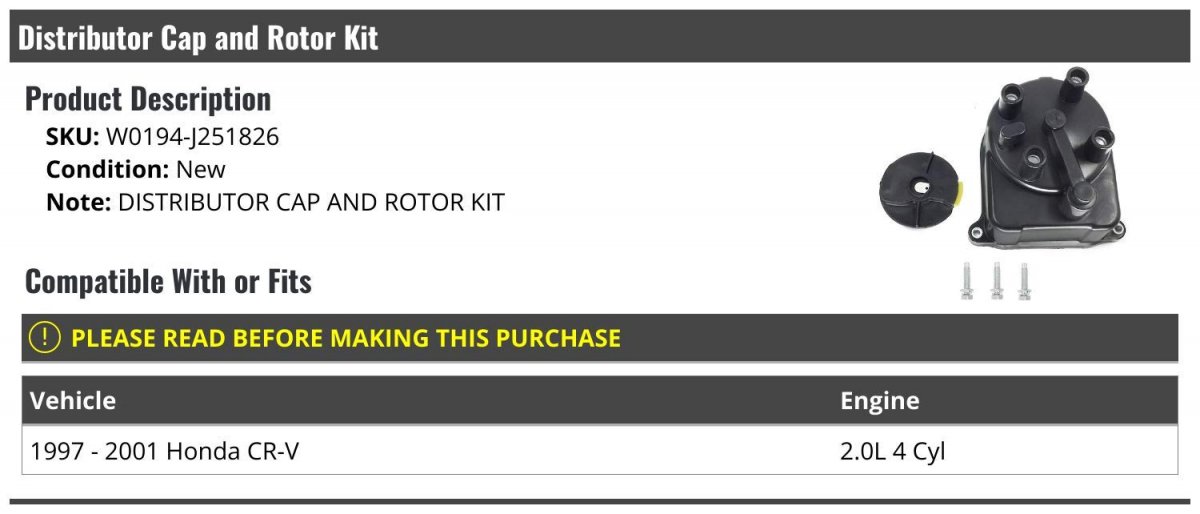
Task: Click the Condition: New line
Action: (x=136, y=169)
